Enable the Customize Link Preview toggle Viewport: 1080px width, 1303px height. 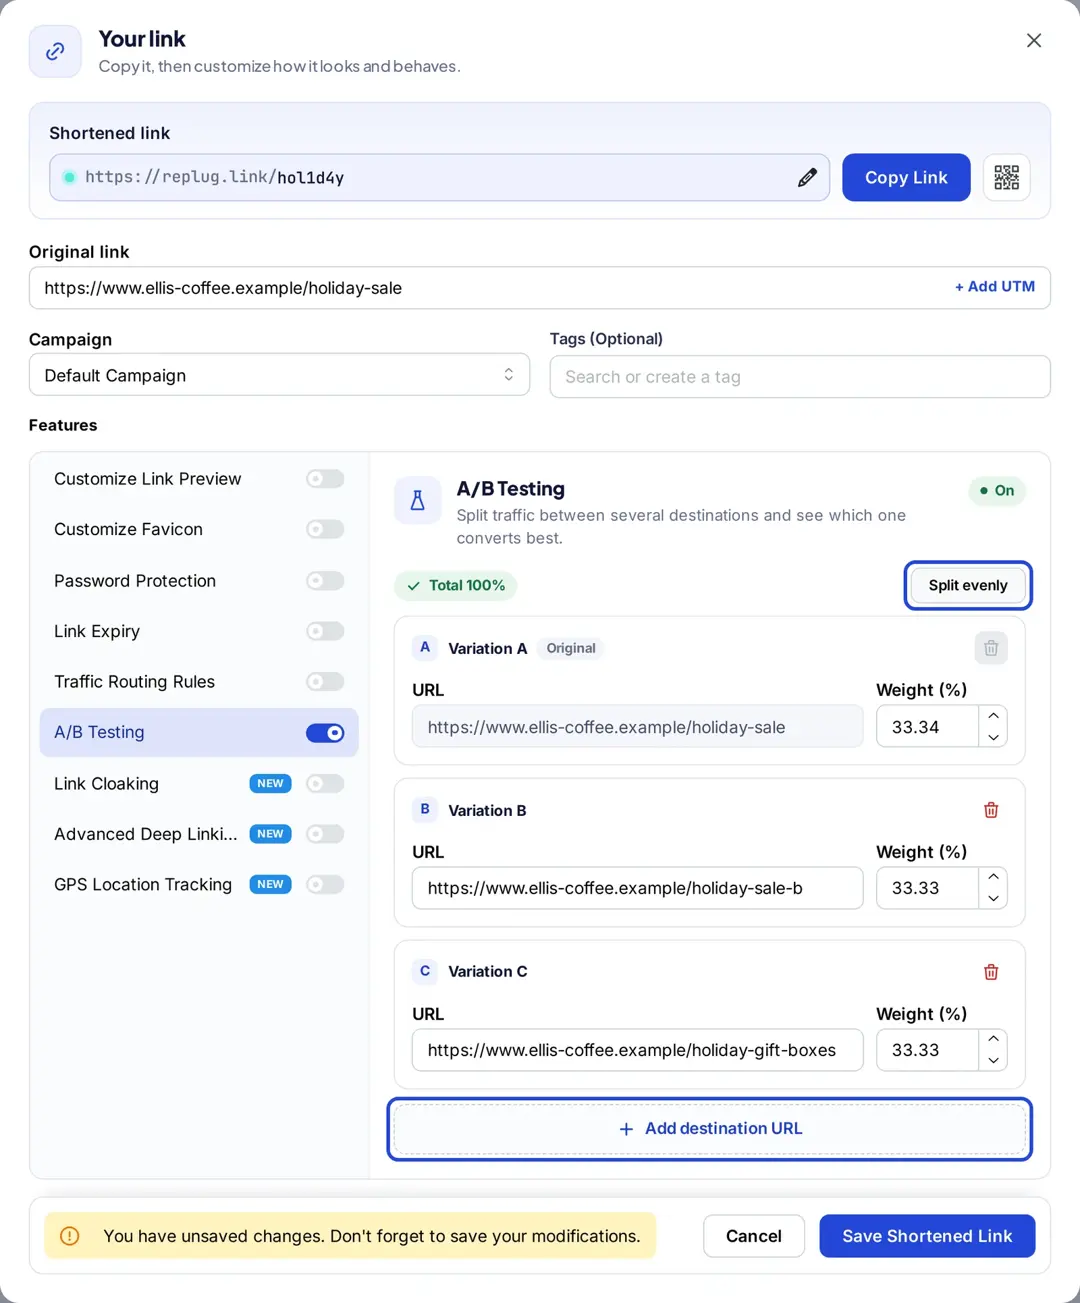pyautogui.click(x=325, y=479)
